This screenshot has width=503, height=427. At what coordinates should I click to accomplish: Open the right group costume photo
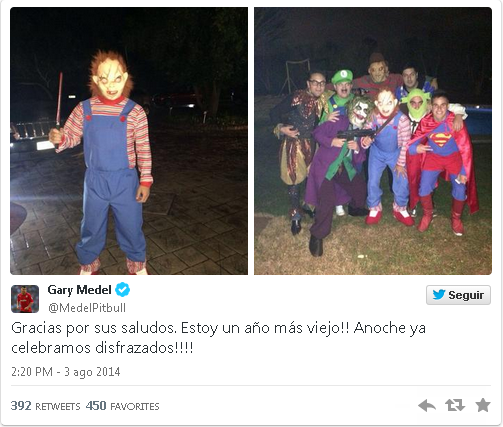(x=373, y=141)
